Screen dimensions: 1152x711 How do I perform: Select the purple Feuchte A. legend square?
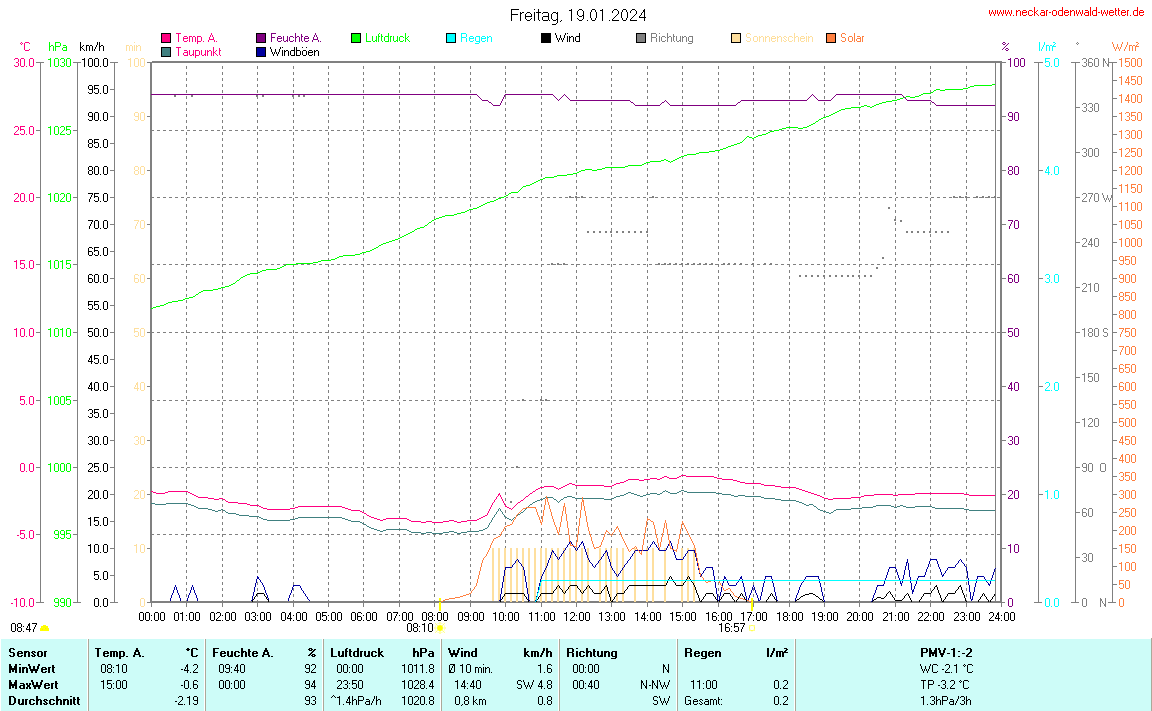click(261, 39)
